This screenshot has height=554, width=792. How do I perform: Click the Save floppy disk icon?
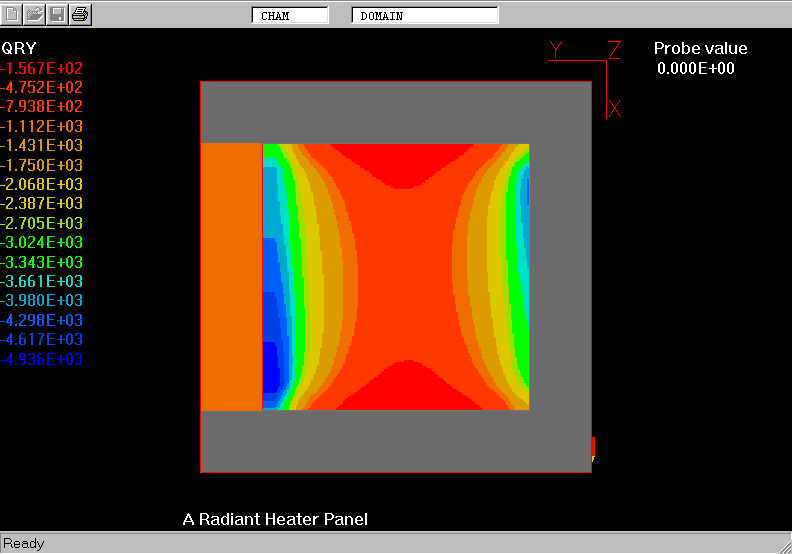click(x=58, y=14)
